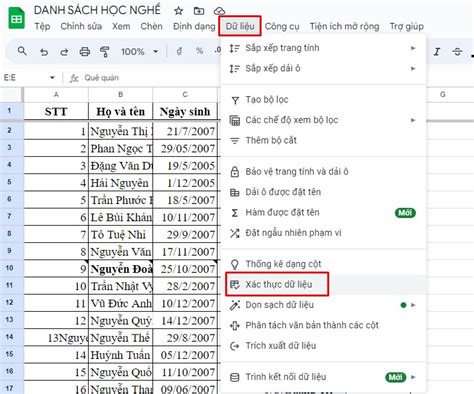The width and height of the screenshot is (474, 394).
Task: Choose Hàm được đặt tên entry
Action: click(x=323, y=213)
